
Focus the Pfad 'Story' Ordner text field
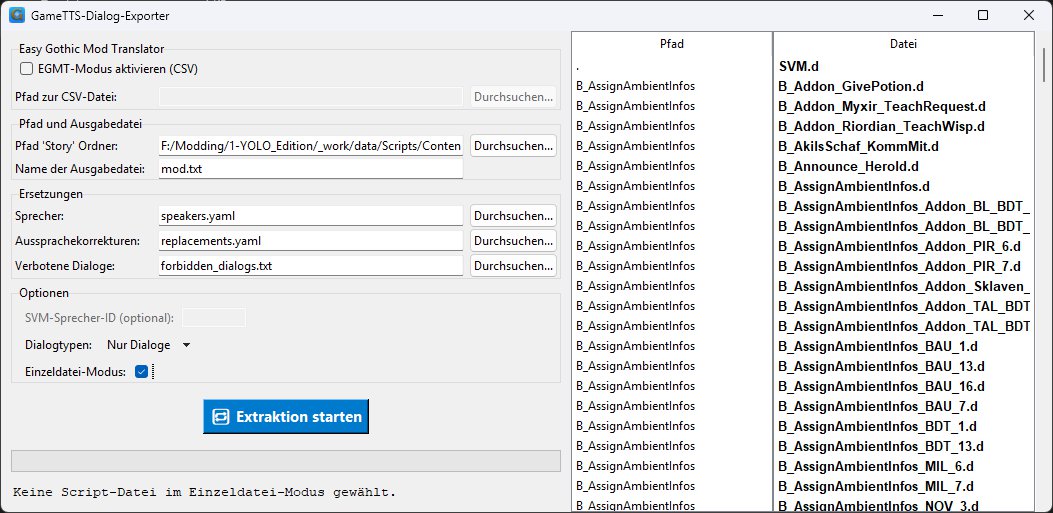(x=311, y=145)
